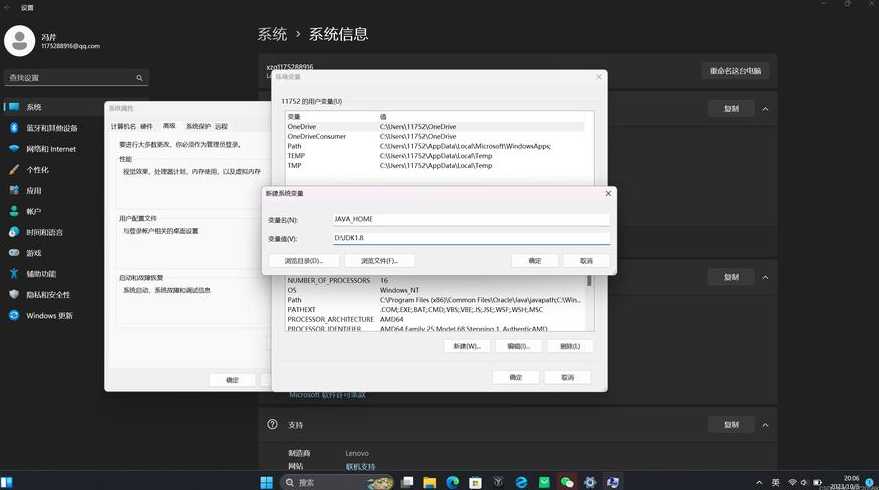Switch to Computer Name tab in System Properties
This screenshot has height=490, width=879.
tap(123, 127)
